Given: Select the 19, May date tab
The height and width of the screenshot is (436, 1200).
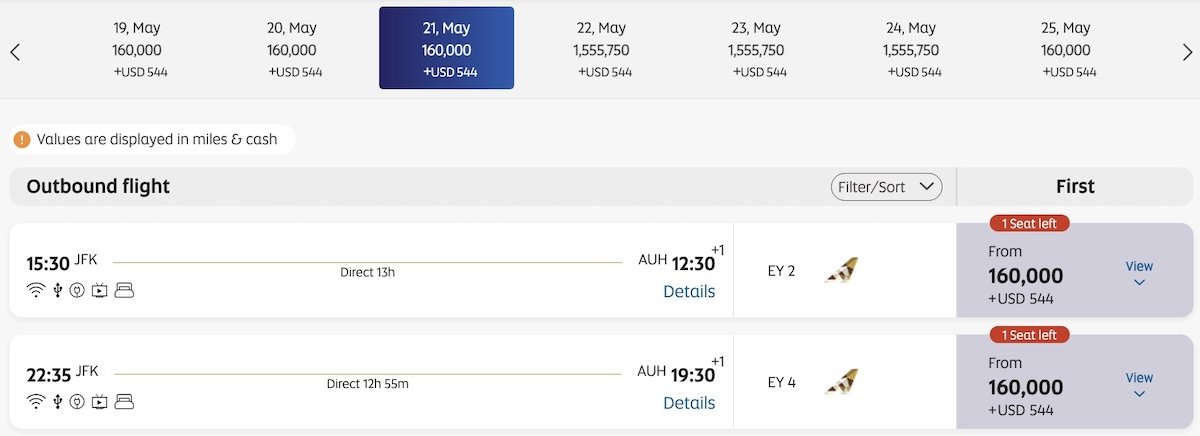Looking at the screenshot, I should (x=138, y=49).
